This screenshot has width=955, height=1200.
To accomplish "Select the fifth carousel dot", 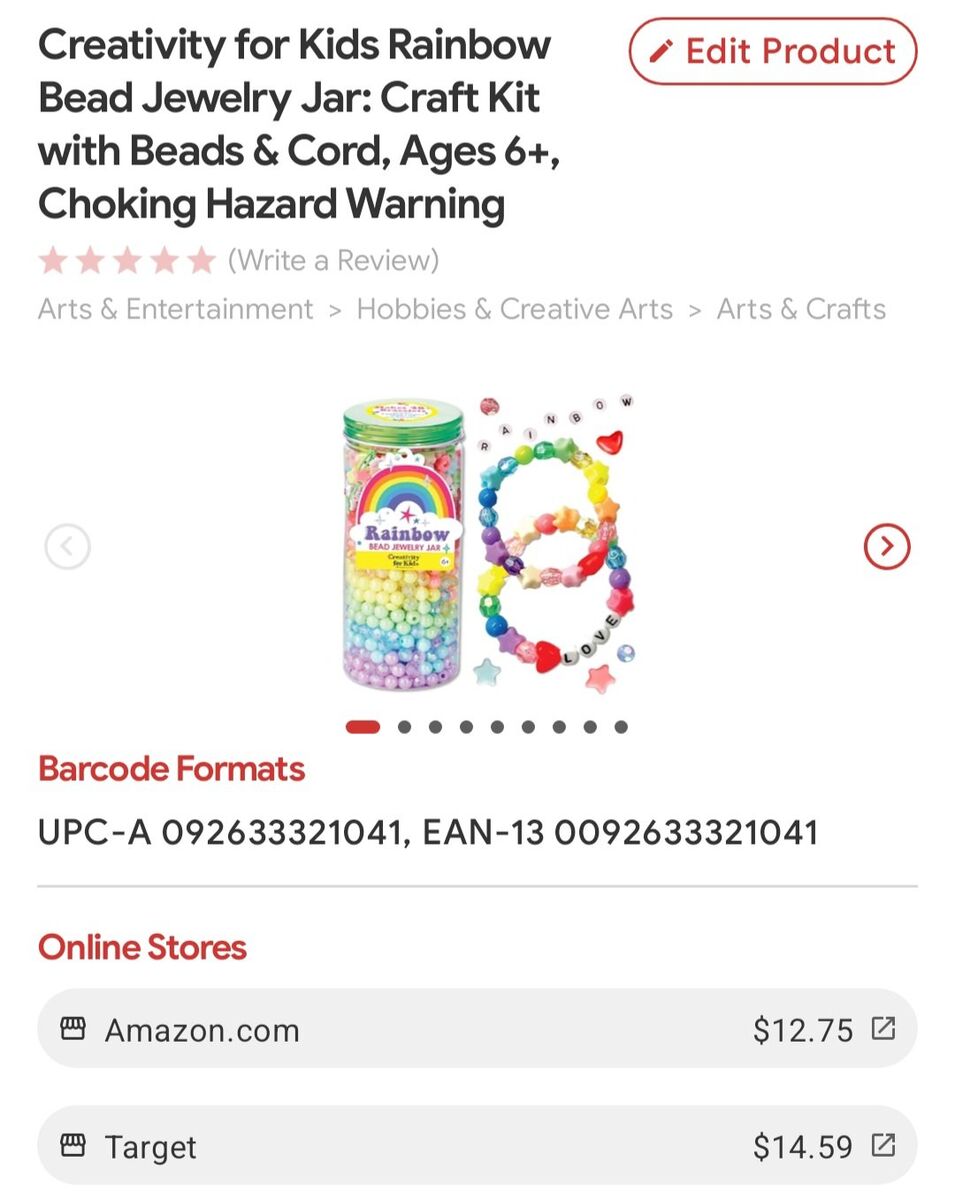I will click(497, 727).
